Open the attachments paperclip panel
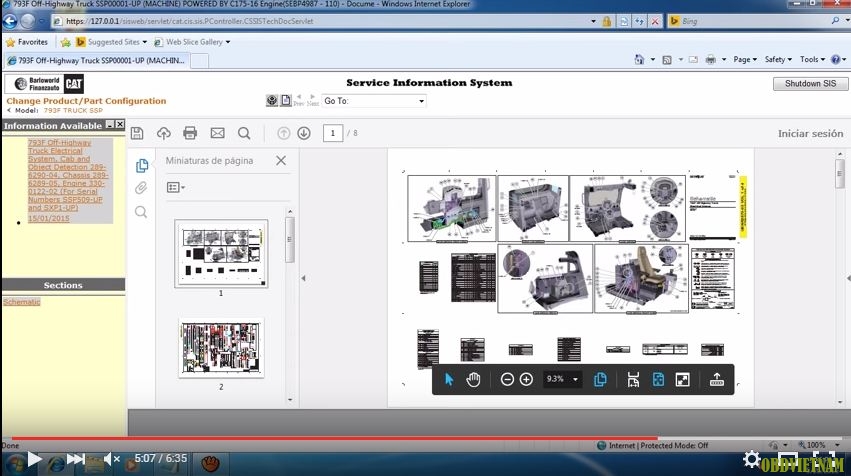This screenshot has width=851, height=476. pos(141,188)
